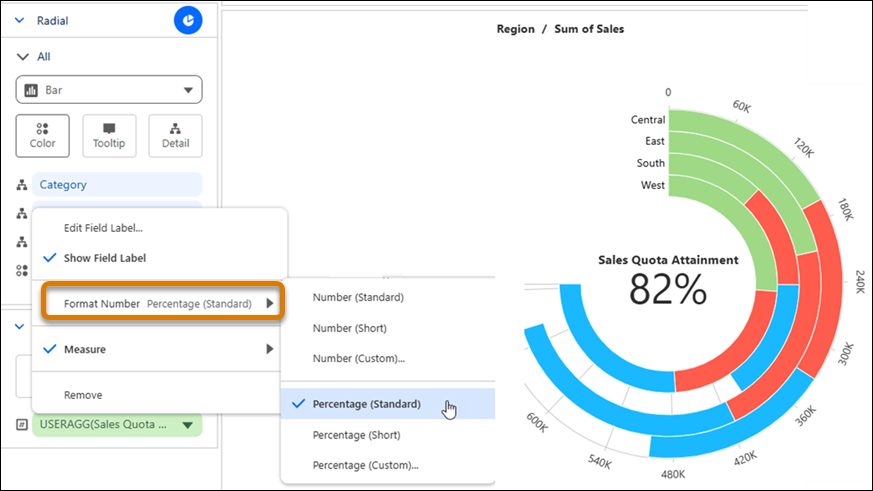Select Number (Custom) format option

[x=359, y=359]
